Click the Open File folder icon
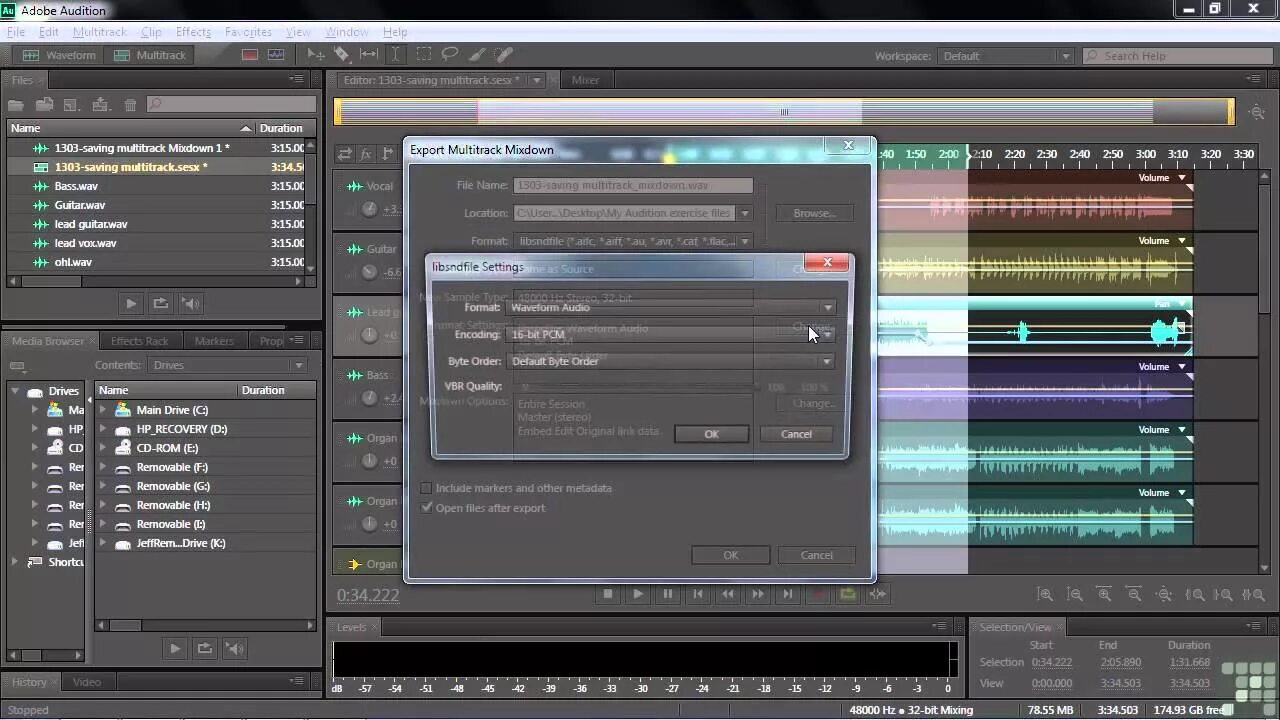The image size is (1280, 720). [x=16, y=104]
